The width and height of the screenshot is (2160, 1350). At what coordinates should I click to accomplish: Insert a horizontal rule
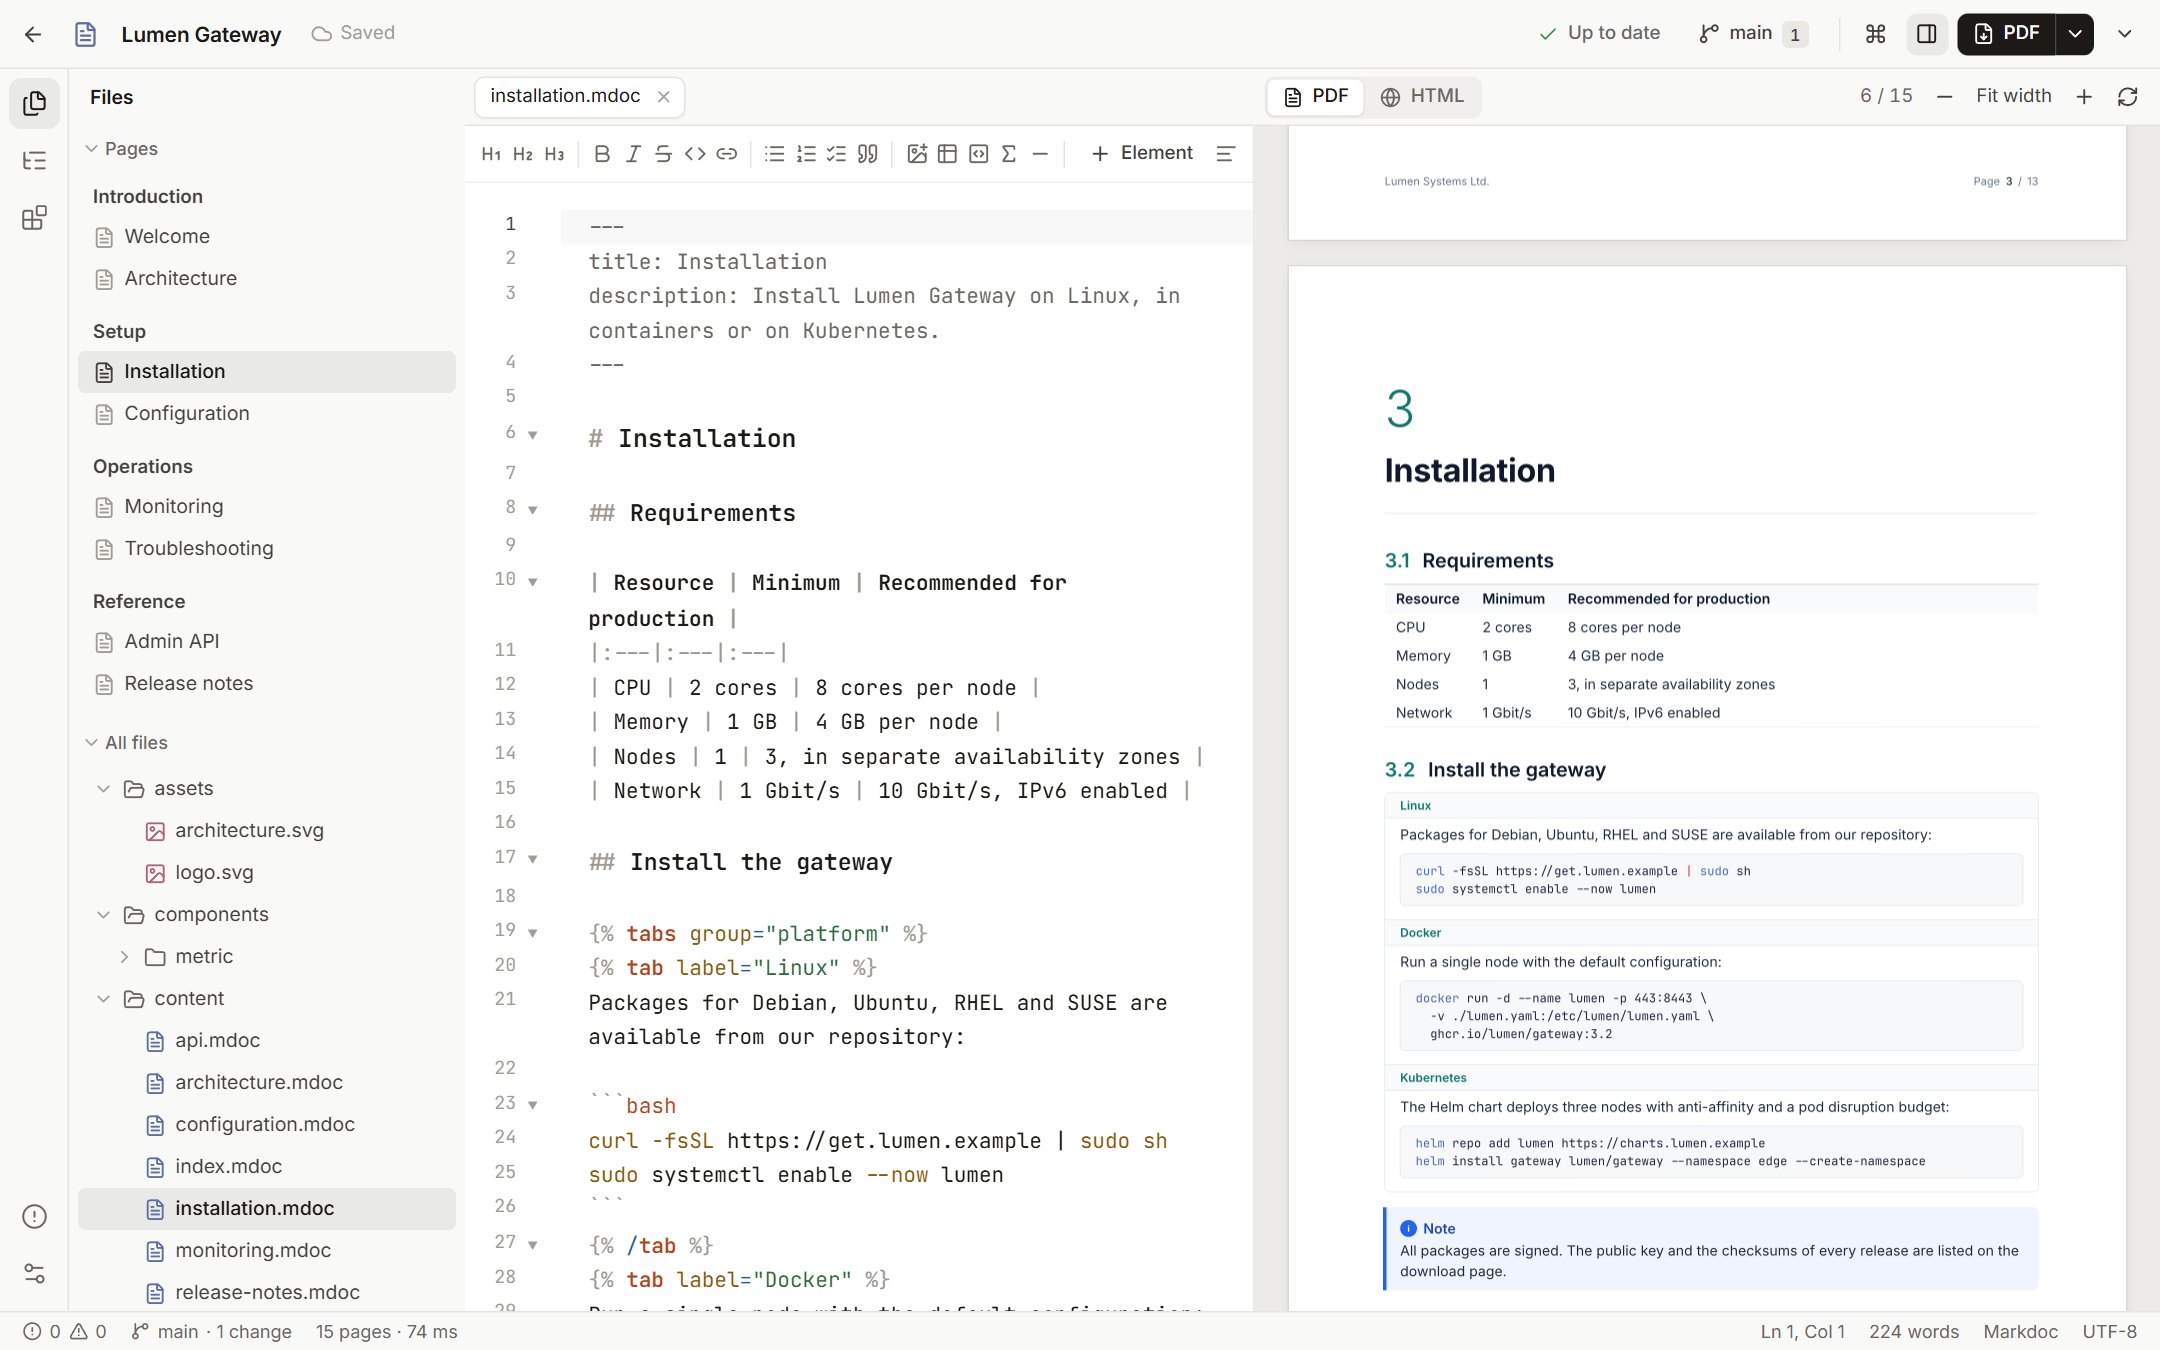pos(1040,153)
